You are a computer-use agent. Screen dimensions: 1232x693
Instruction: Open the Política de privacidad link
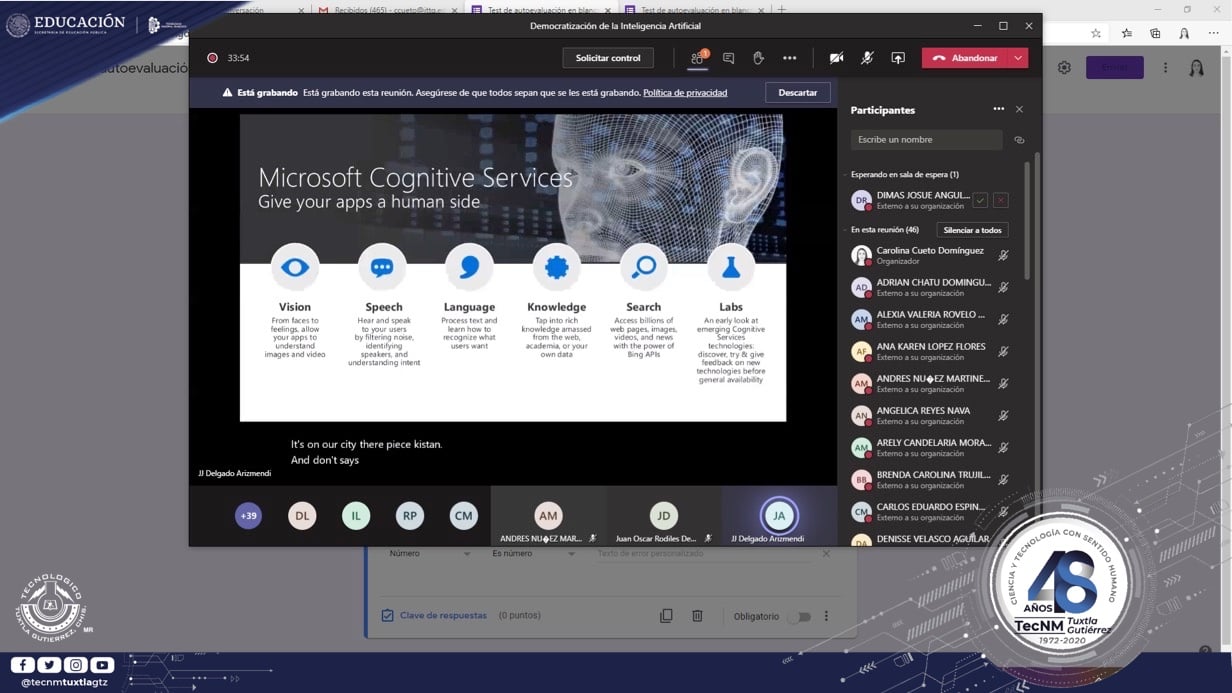(x=685, y=93)
